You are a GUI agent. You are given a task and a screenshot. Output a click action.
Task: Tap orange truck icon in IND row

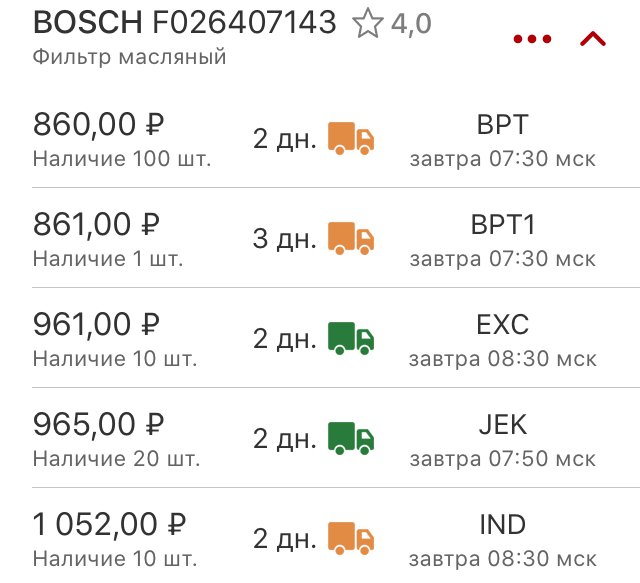pos(351,538)
